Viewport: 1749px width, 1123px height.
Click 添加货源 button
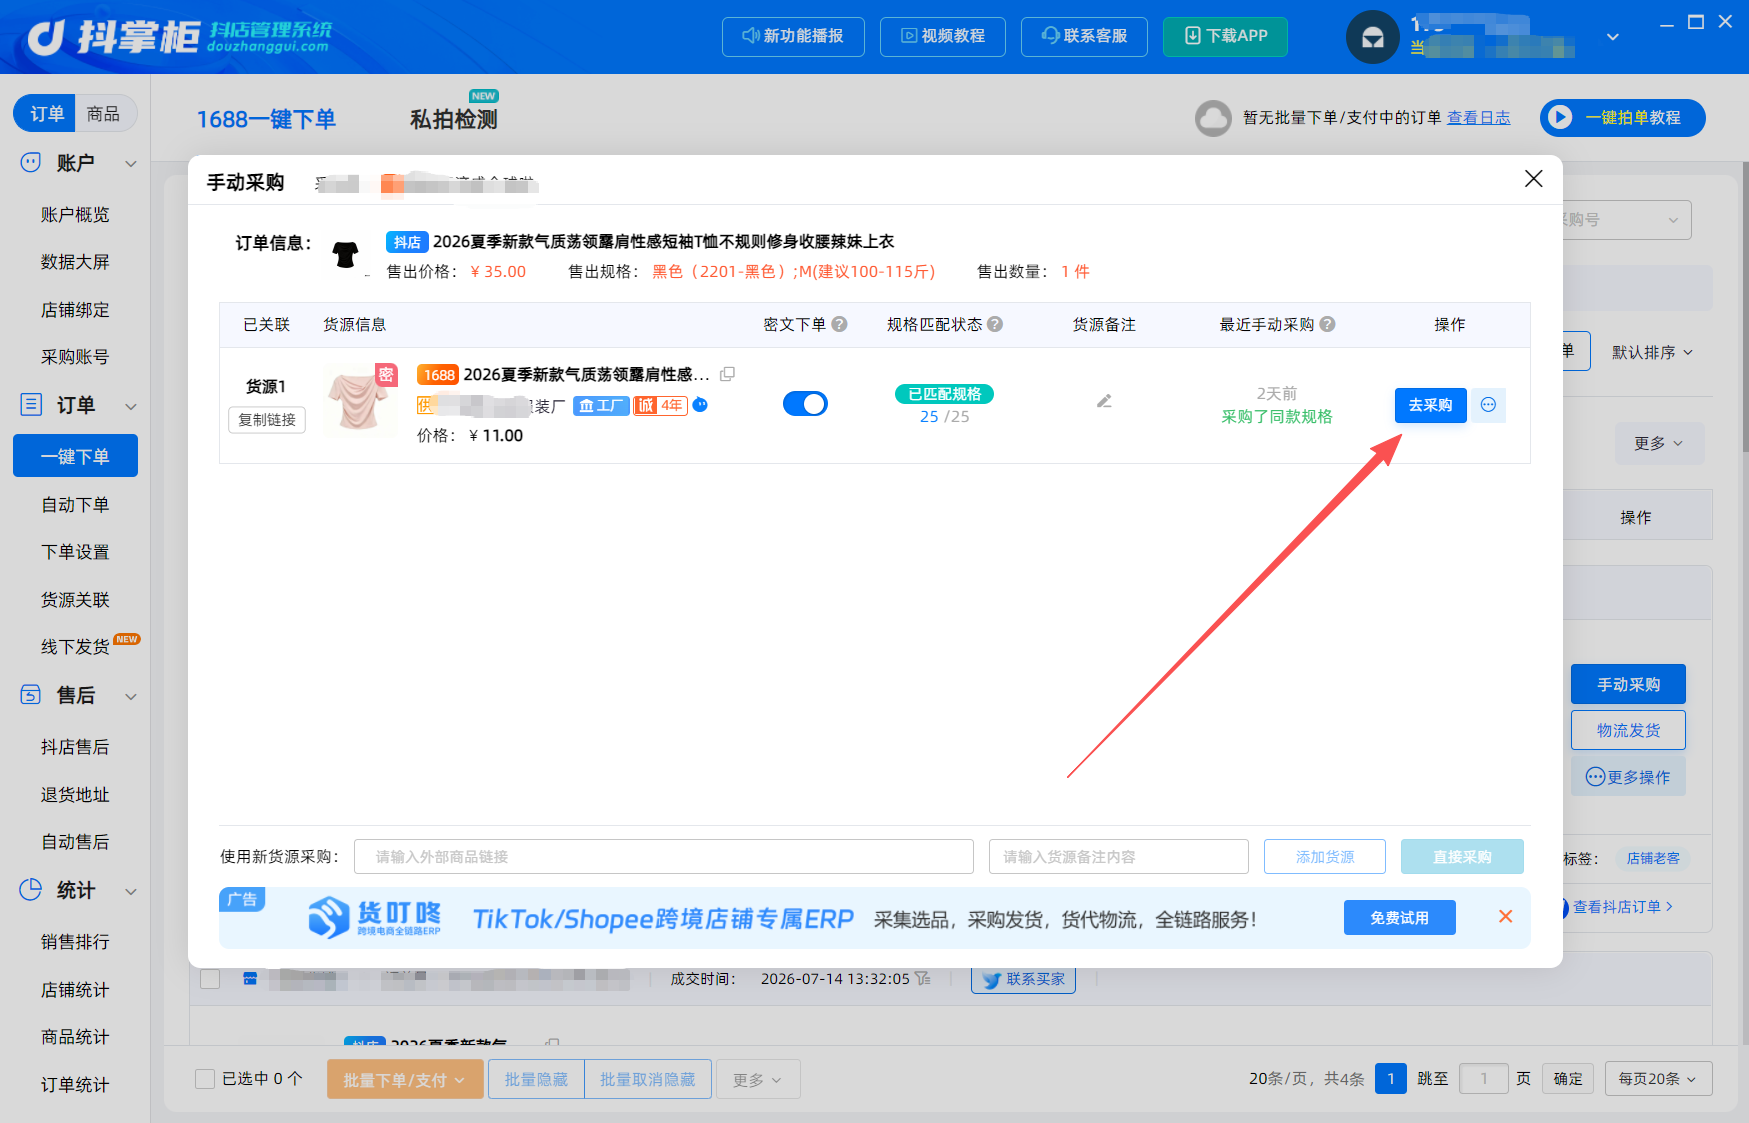(1325, 857)
